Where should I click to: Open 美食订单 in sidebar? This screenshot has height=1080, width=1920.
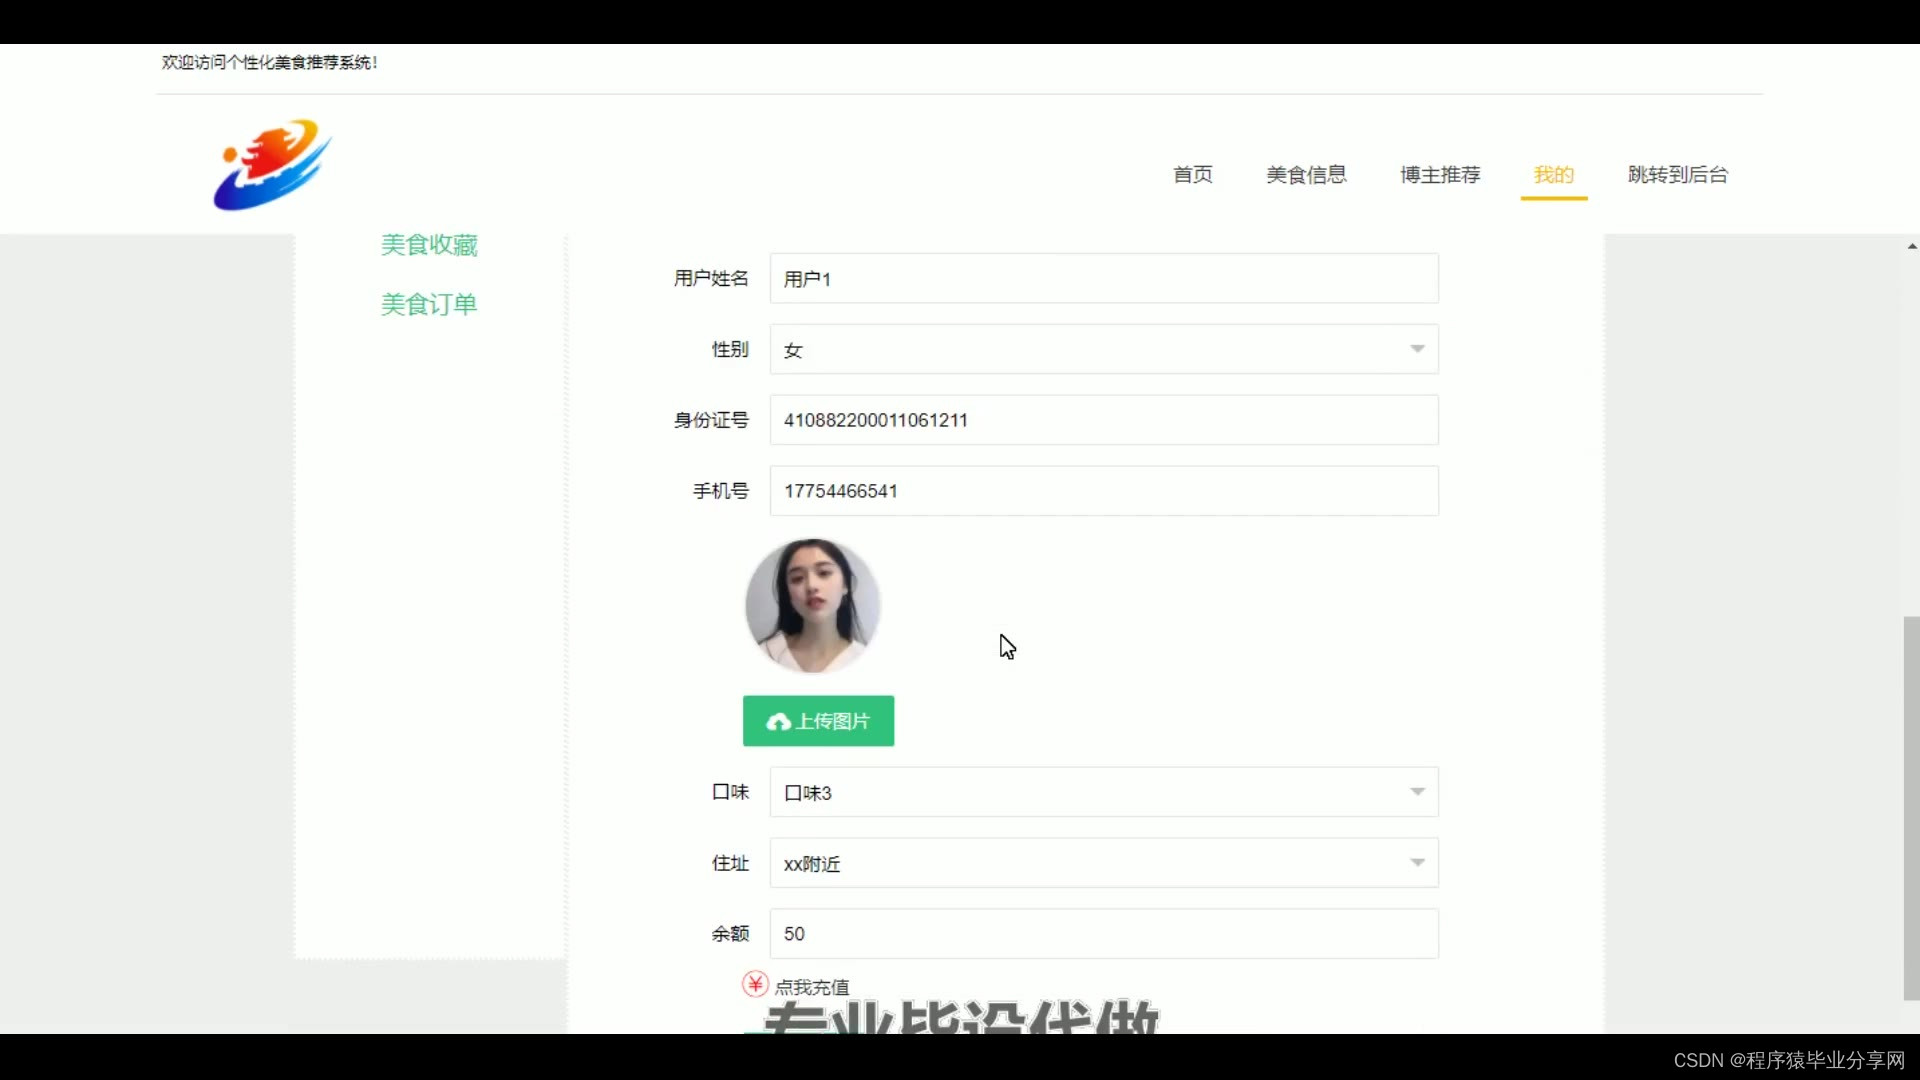[429, 304]
